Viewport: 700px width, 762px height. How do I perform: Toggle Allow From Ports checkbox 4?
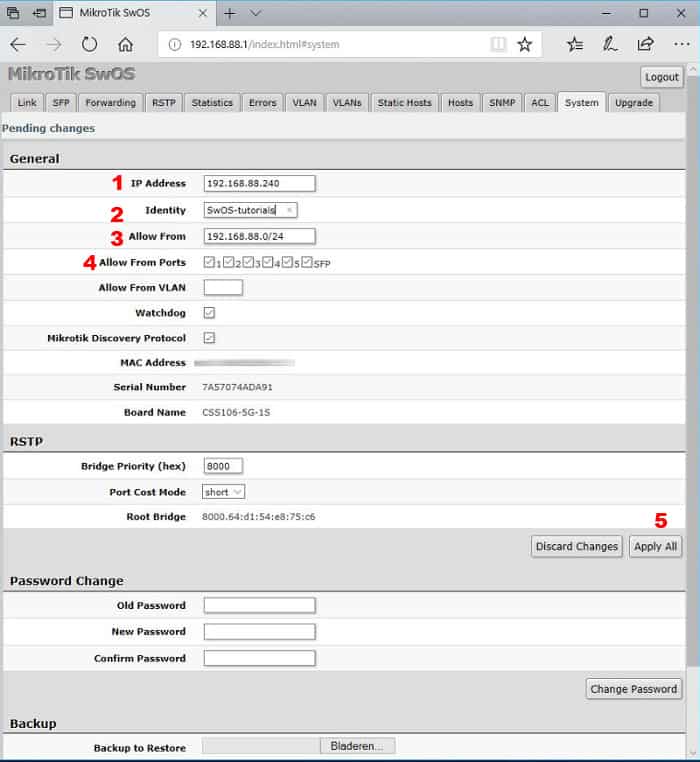[x=267, y=262]
